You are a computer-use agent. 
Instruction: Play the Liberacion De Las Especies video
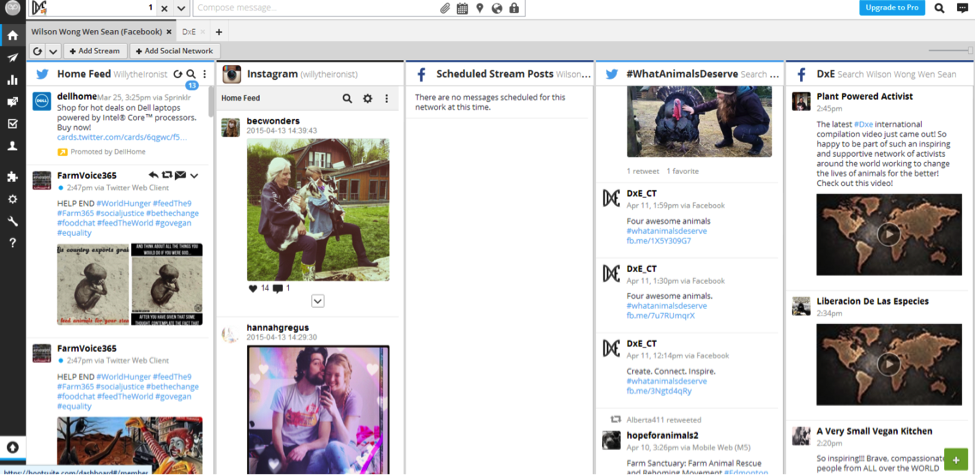[x=889, y=363]
